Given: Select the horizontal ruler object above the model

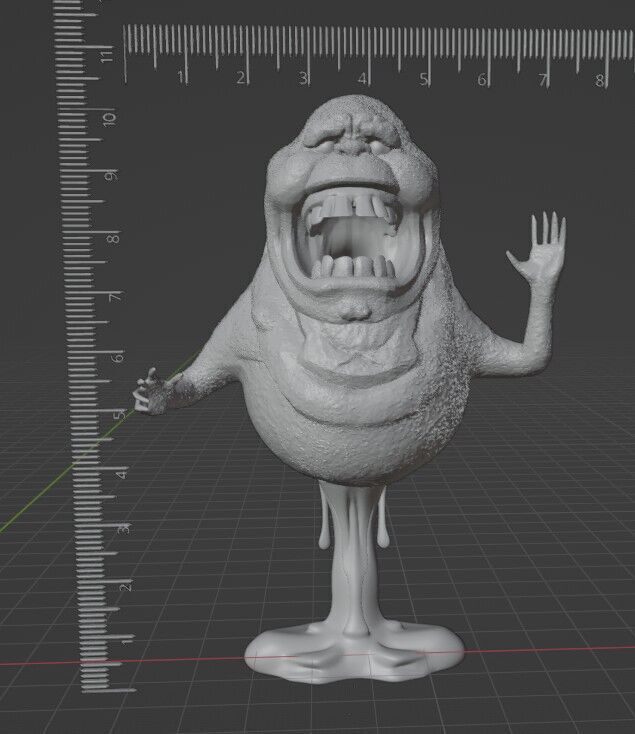Looking at the screenshot, I should (x=379, y=56).
